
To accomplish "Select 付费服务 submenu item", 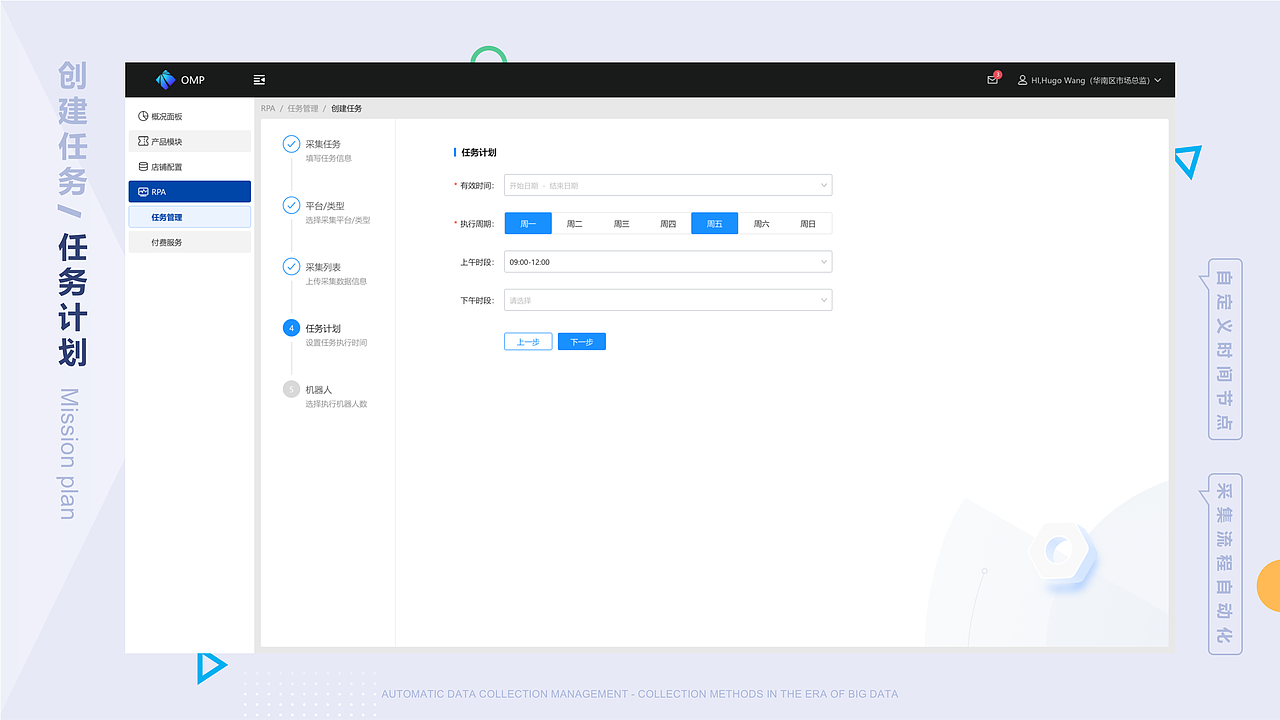I will click(190, 242).
